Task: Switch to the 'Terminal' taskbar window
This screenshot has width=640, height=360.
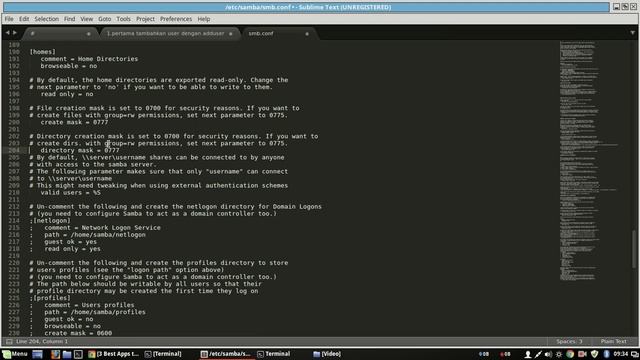Action: 273,354
